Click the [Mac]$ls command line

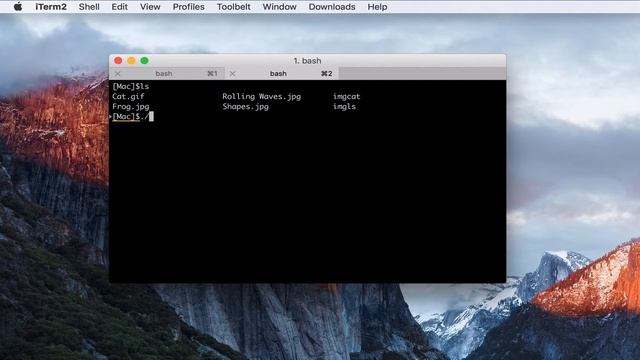coord(131,86)
